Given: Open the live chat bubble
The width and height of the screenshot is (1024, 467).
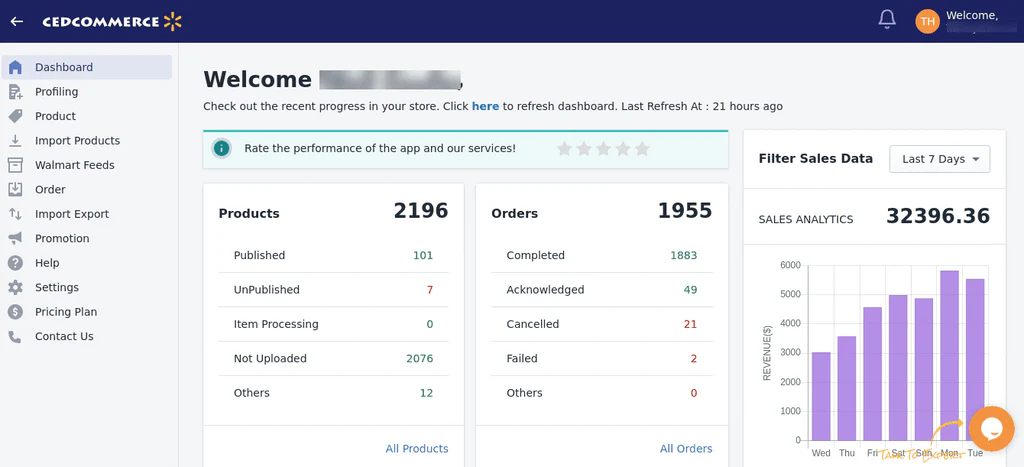Looking at the screenshot, I should pyautogui.click(x=990, y=428).
